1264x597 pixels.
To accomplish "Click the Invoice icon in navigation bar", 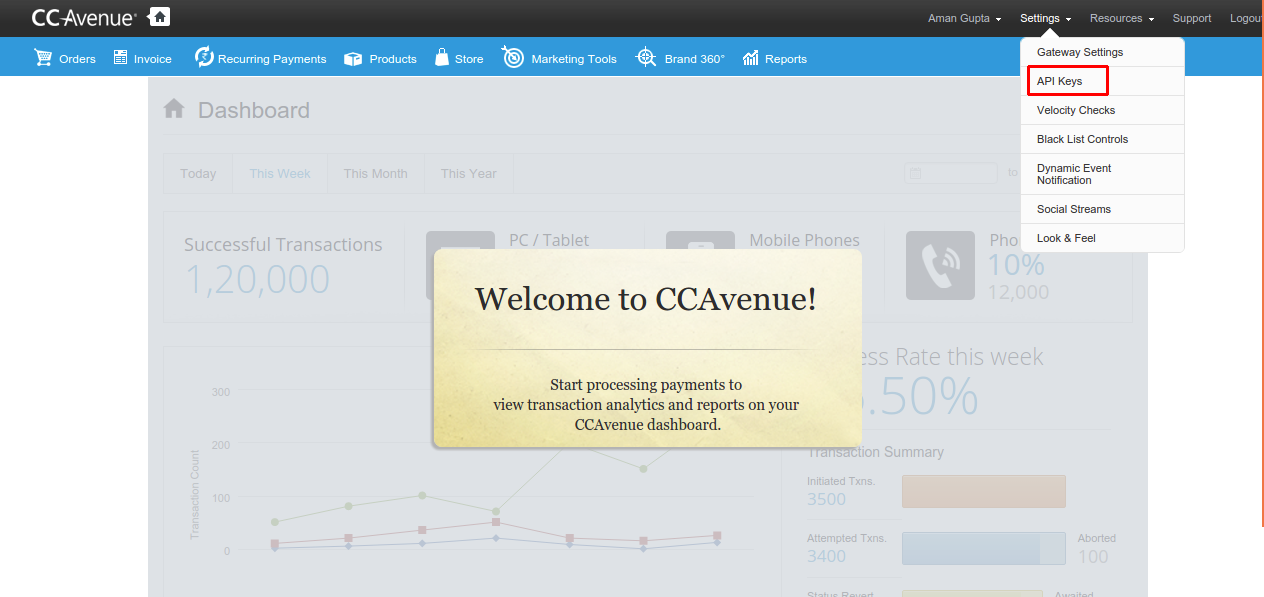I will 121,58.
